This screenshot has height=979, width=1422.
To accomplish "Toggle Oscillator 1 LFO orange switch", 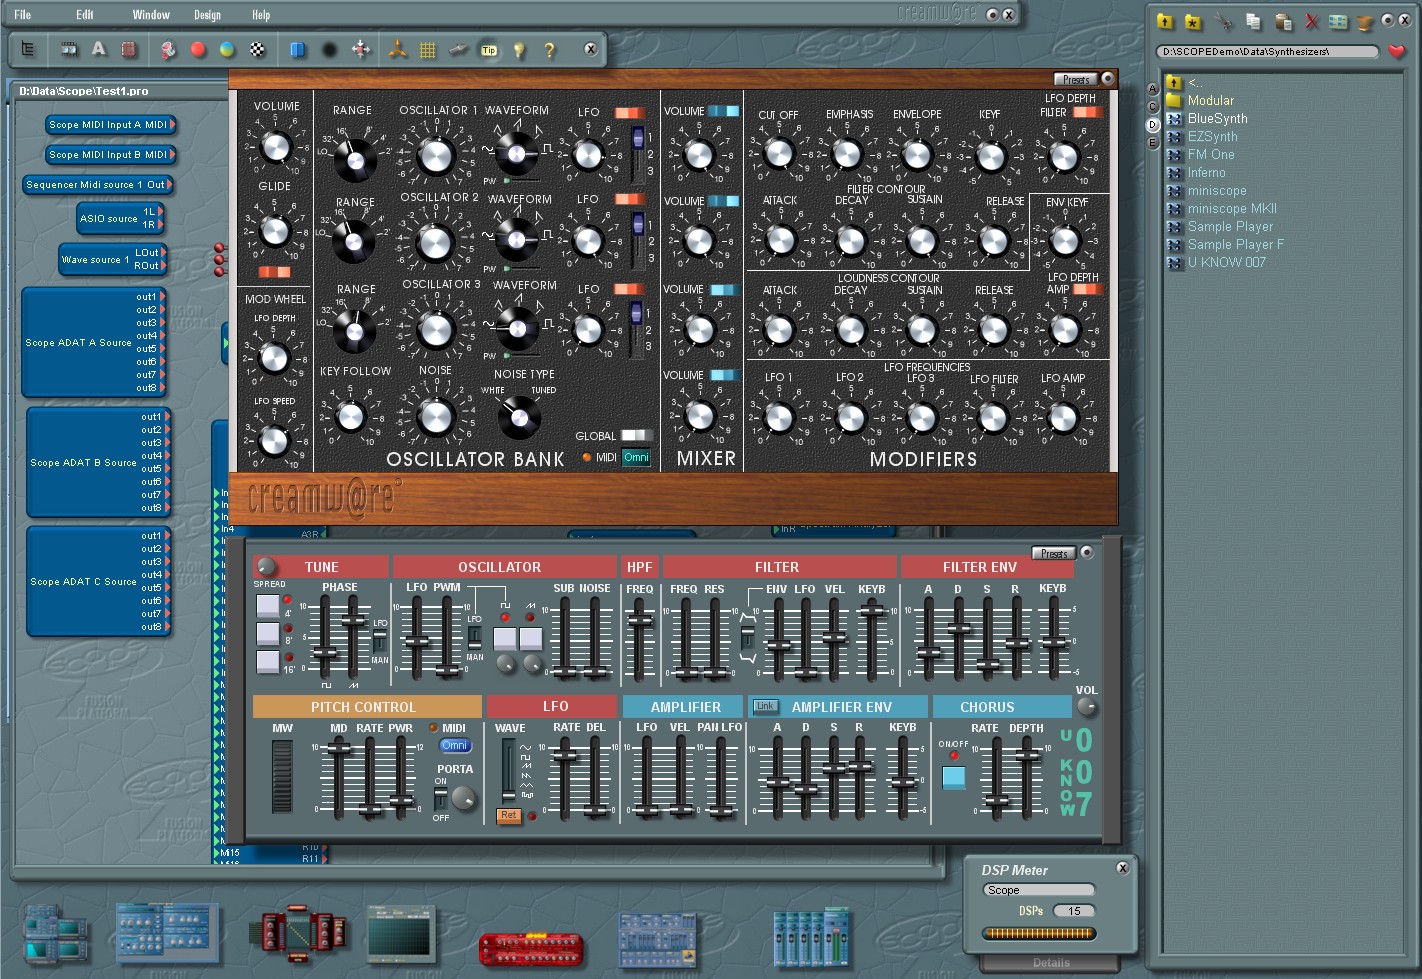I will (x=629, y=113).
